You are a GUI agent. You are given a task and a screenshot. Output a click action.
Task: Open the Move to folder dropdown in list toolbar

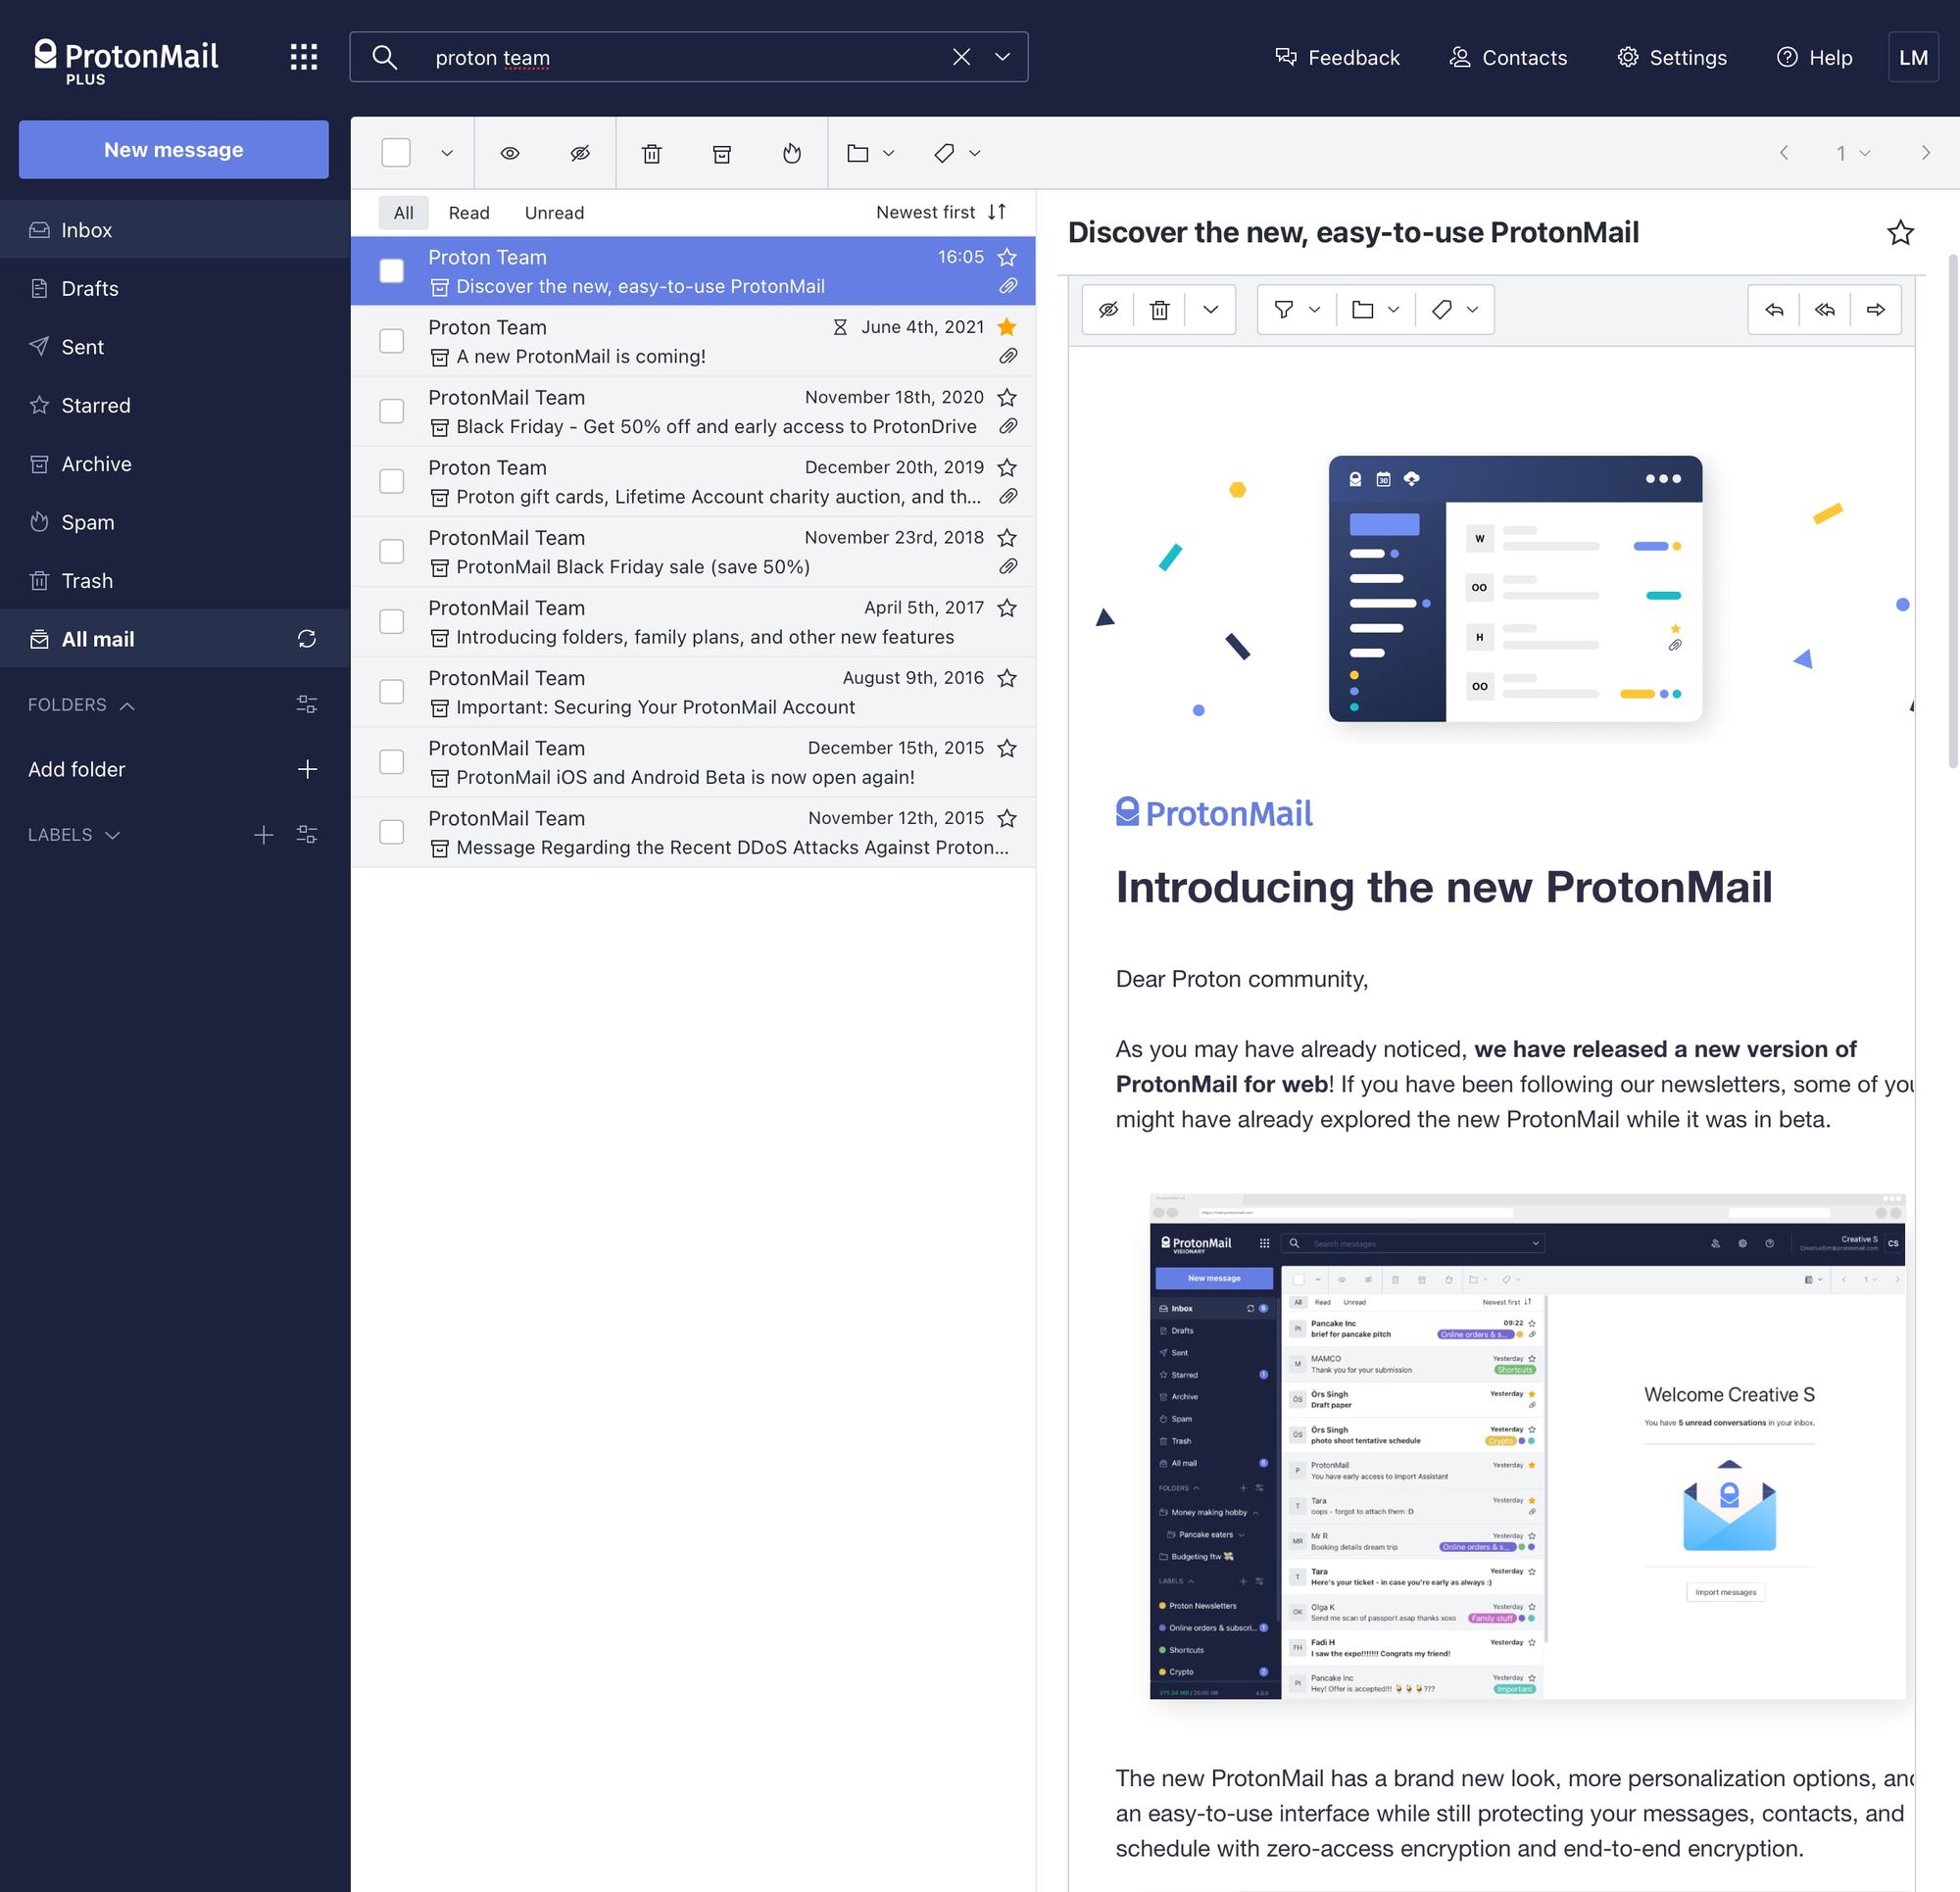(x=870, y=153)
